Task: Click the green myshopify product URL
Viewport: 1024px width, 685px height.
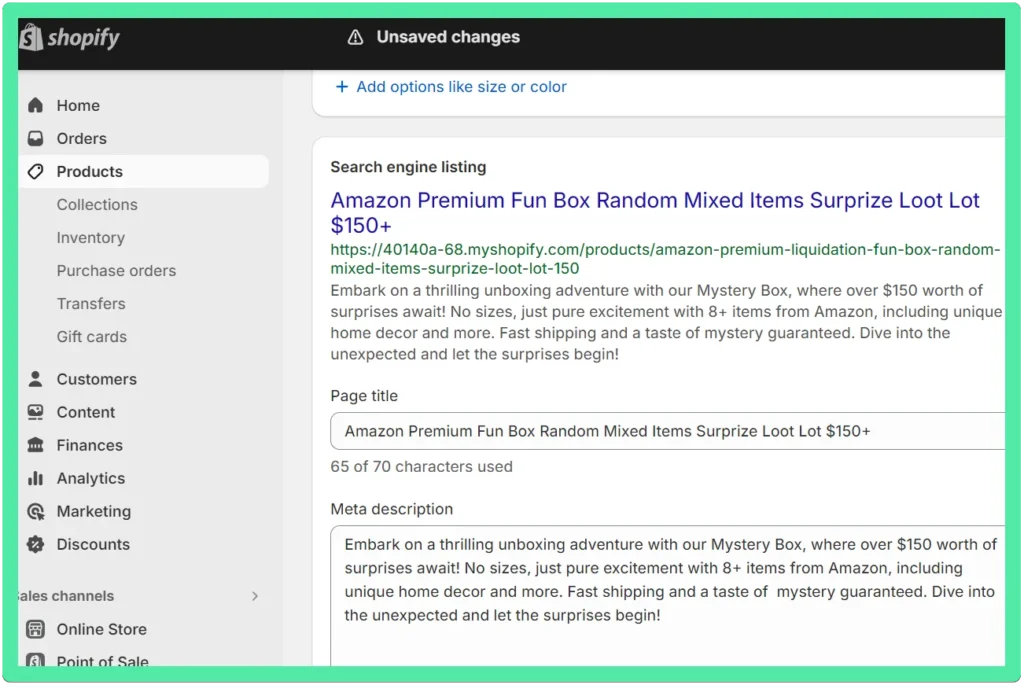Action: pyautogui.click(x=665, y=259)
